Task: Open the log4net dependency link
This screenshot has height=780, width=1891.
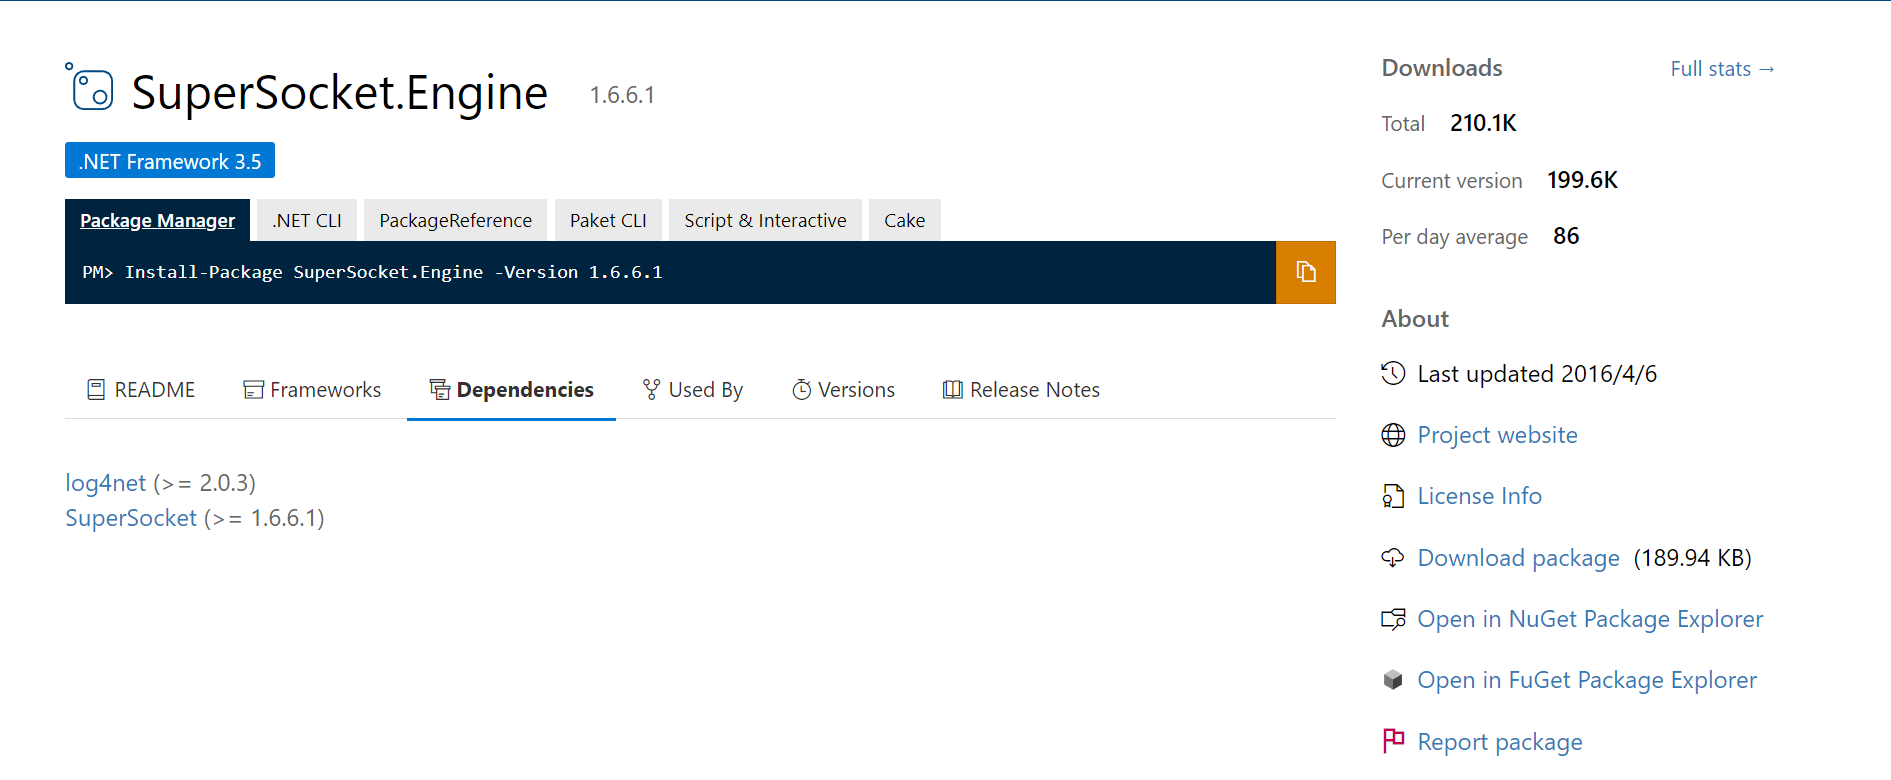Action: (x=105, y=483)
